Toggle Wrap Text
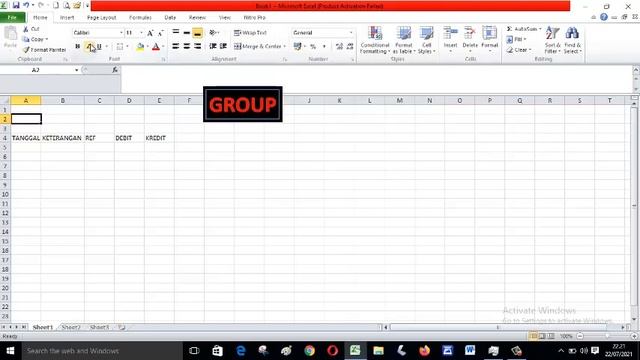Viewport: 640px width, 360px height. [x=250, y=33]
